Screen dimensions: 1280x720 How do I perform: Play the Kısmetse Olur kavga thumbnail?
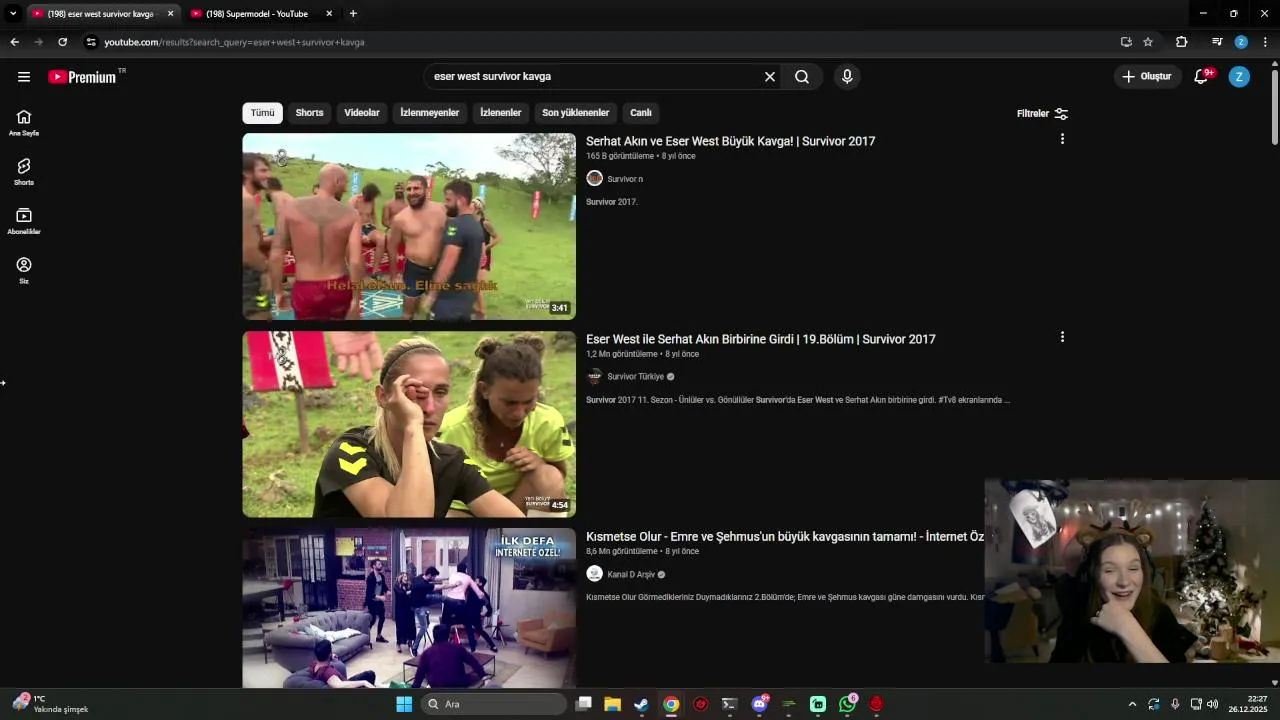click(409, 608)
